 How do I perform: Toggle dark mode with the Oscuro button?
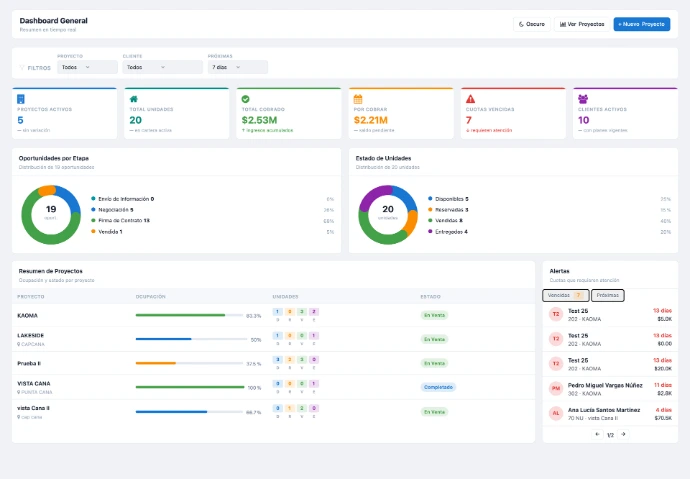[532, 24]
